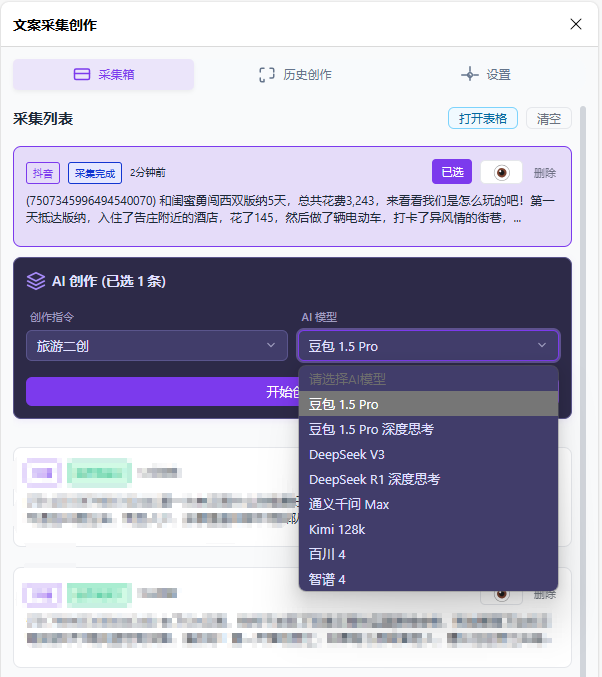Viewport: 602px width, 677px height.
Task: Click the history creation bracket icon
Action: [266, 75]
